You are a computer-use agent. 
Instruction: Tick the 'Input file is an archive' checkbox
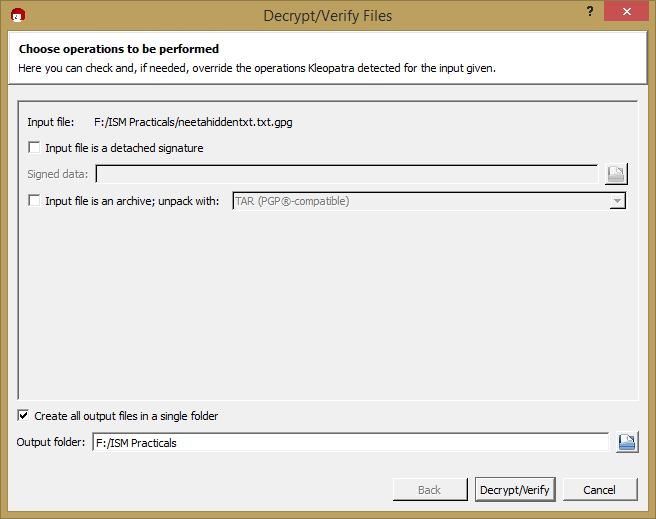[x=35, y=201]
